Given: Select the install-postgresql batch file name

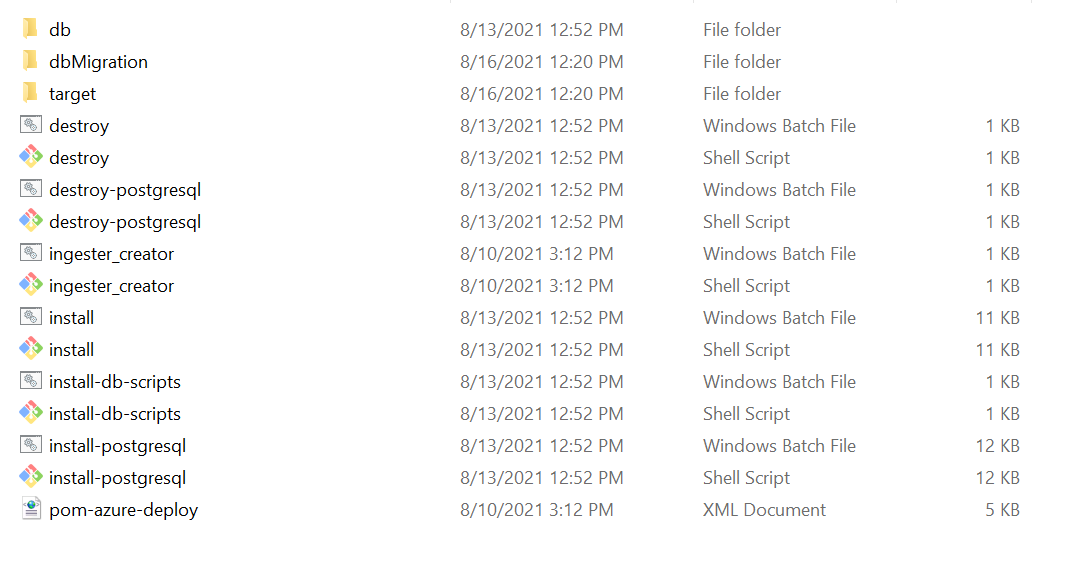Looking at the screenshot, I should pyautogui.click(x=117, y=446).
